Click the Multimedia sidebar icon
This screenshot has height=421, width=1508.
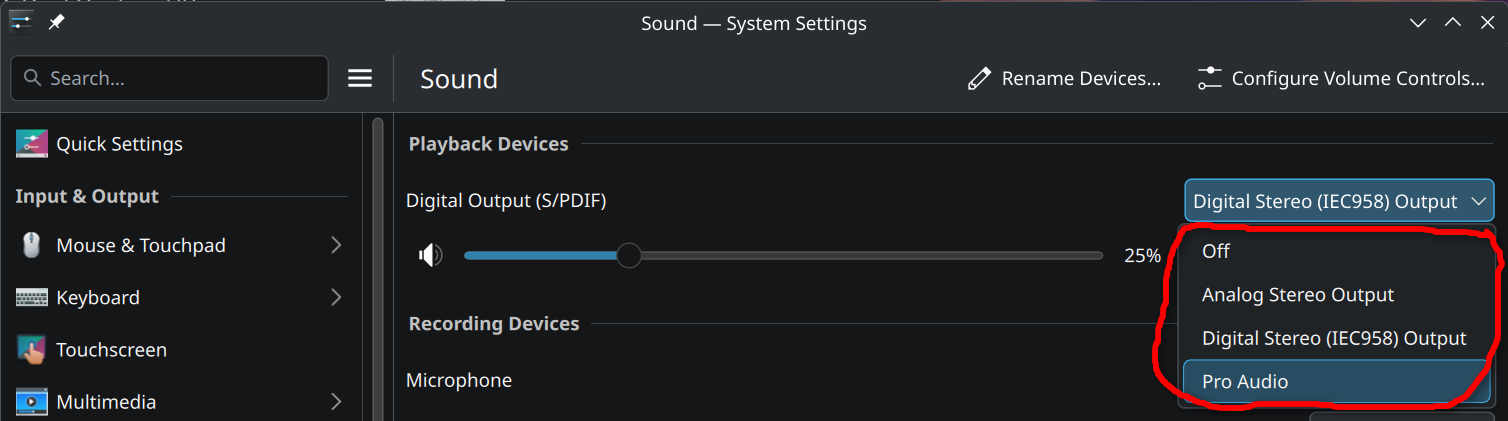pos(32,402)
